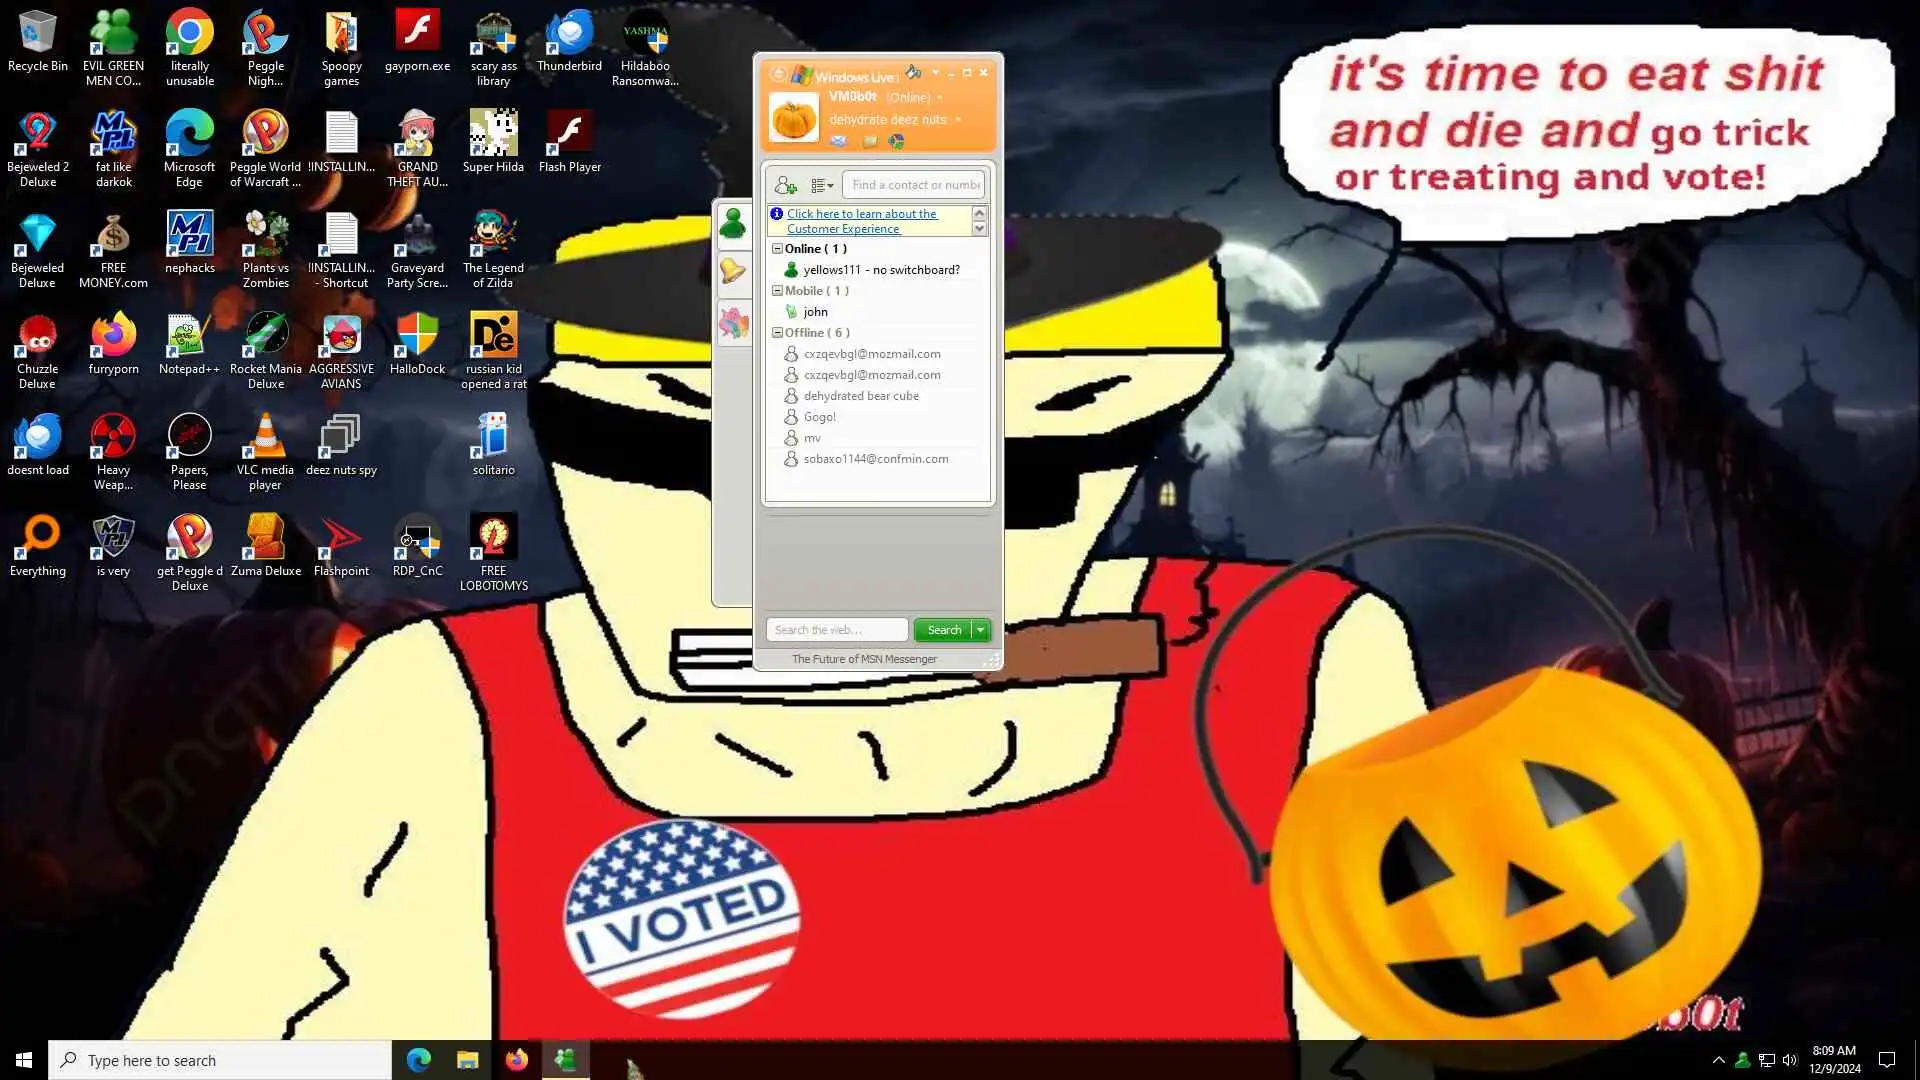This screenshot has height=1080, width=1920.
Task: Open the Online status dropdown arrow
Action: tap(939, 98)
